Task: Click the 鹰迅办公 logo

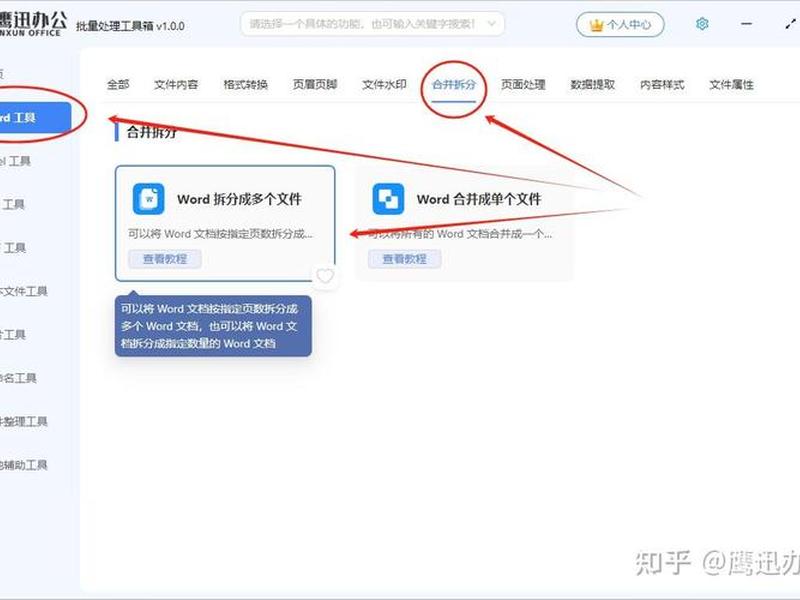Action: [33, 24]
